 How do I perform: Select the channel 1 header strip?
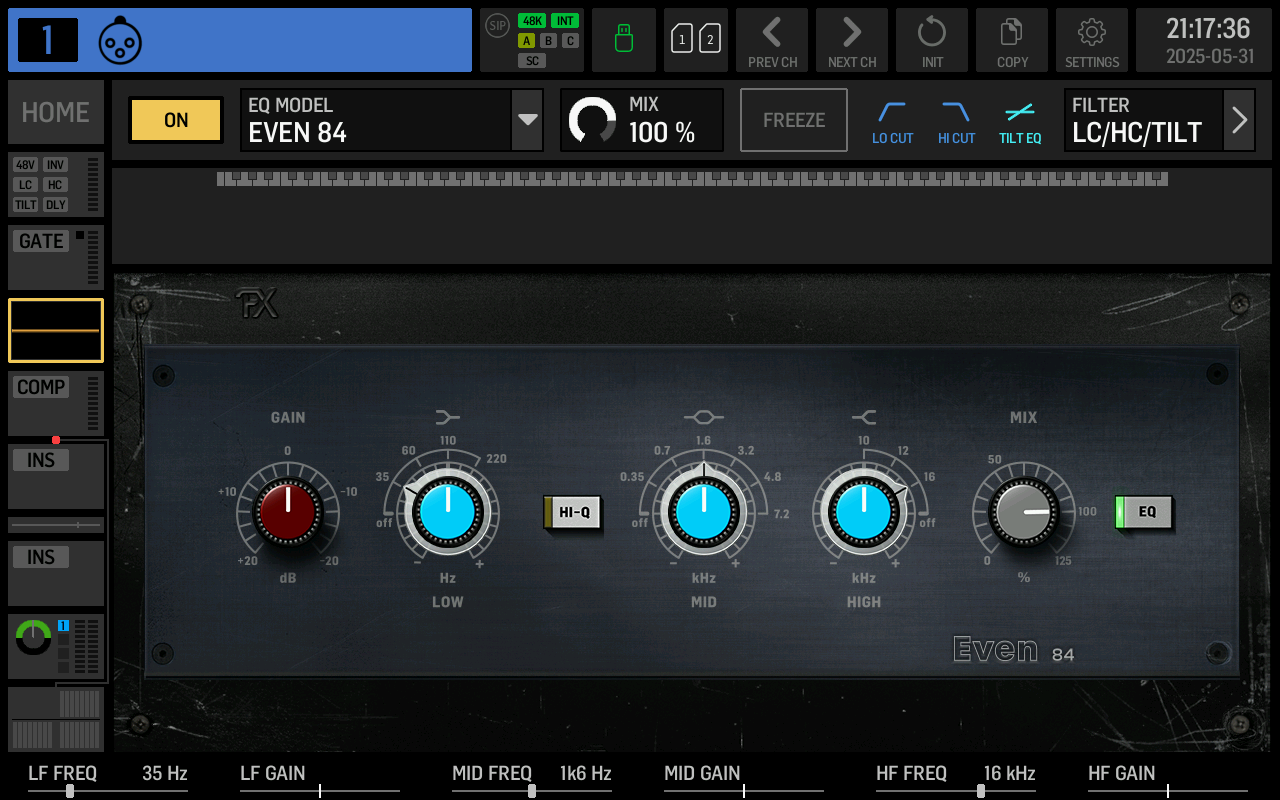pos(240,40)
